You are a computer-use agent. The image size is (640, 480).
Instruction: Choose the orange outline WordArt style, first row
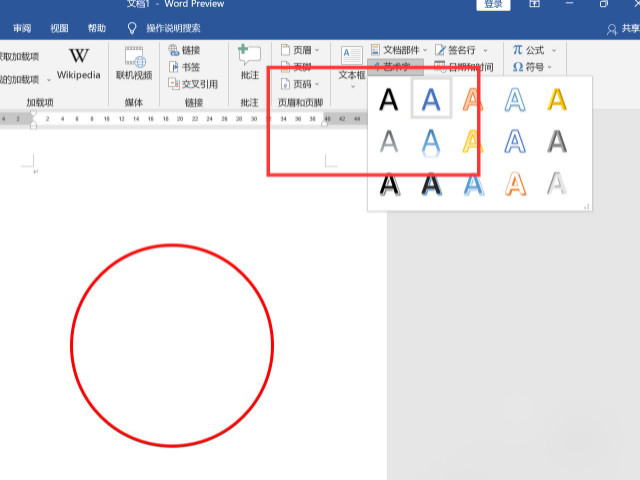tap(473, 100)
